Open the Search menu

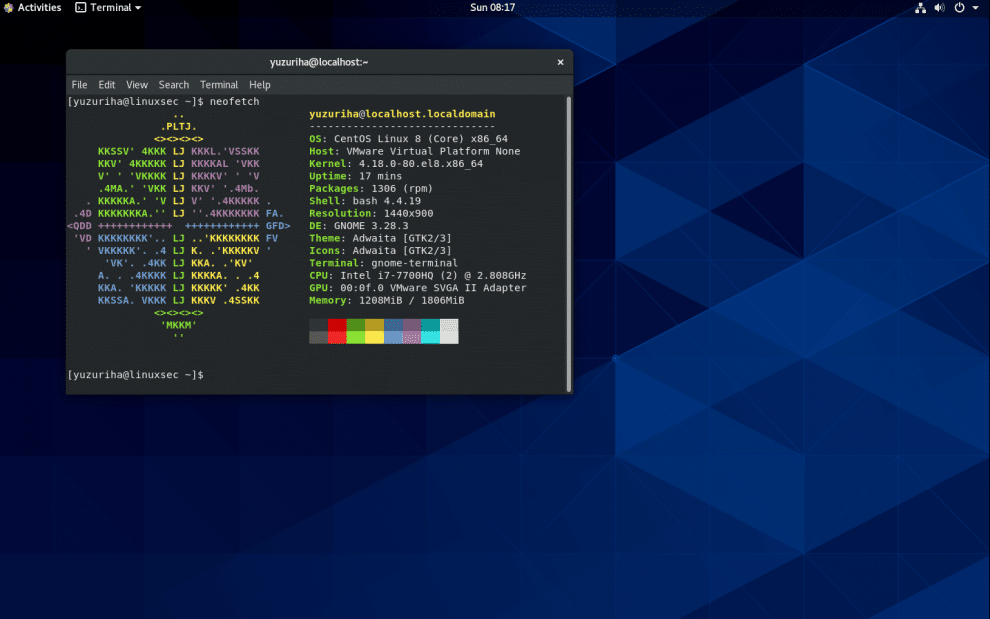173,85
